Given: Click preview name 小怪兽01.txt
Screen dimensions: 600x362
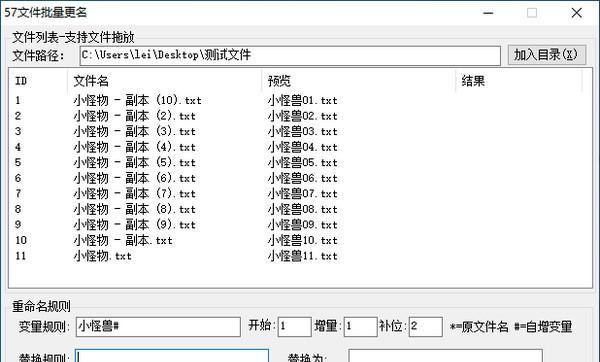Looking at the screenshot, I should point(302,101).
